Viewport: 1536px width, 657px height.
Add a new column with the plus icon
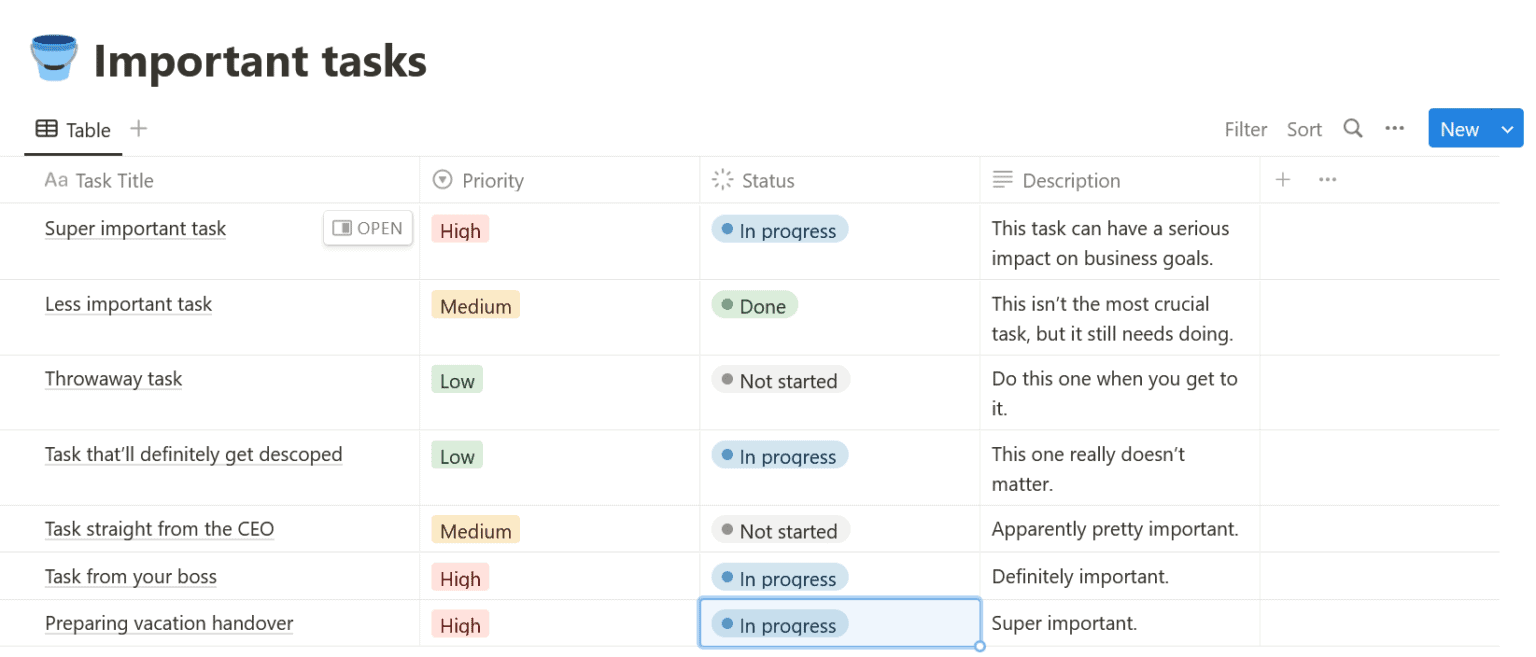1283,179
